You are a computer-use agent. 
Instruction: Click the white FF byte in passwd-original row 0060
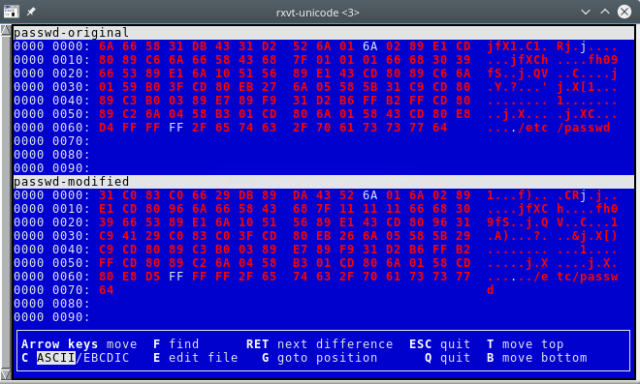click(x=176, y=128)
